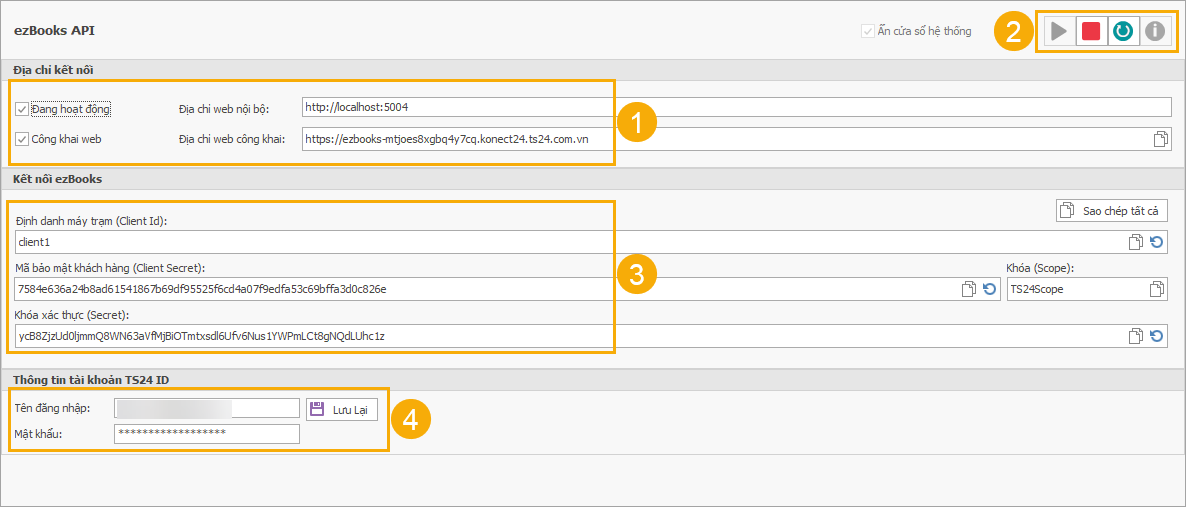Viewport: 1186px width, 507px height.
Task: Regenerate the Secret authentication key
Action: pos(1157,336)
